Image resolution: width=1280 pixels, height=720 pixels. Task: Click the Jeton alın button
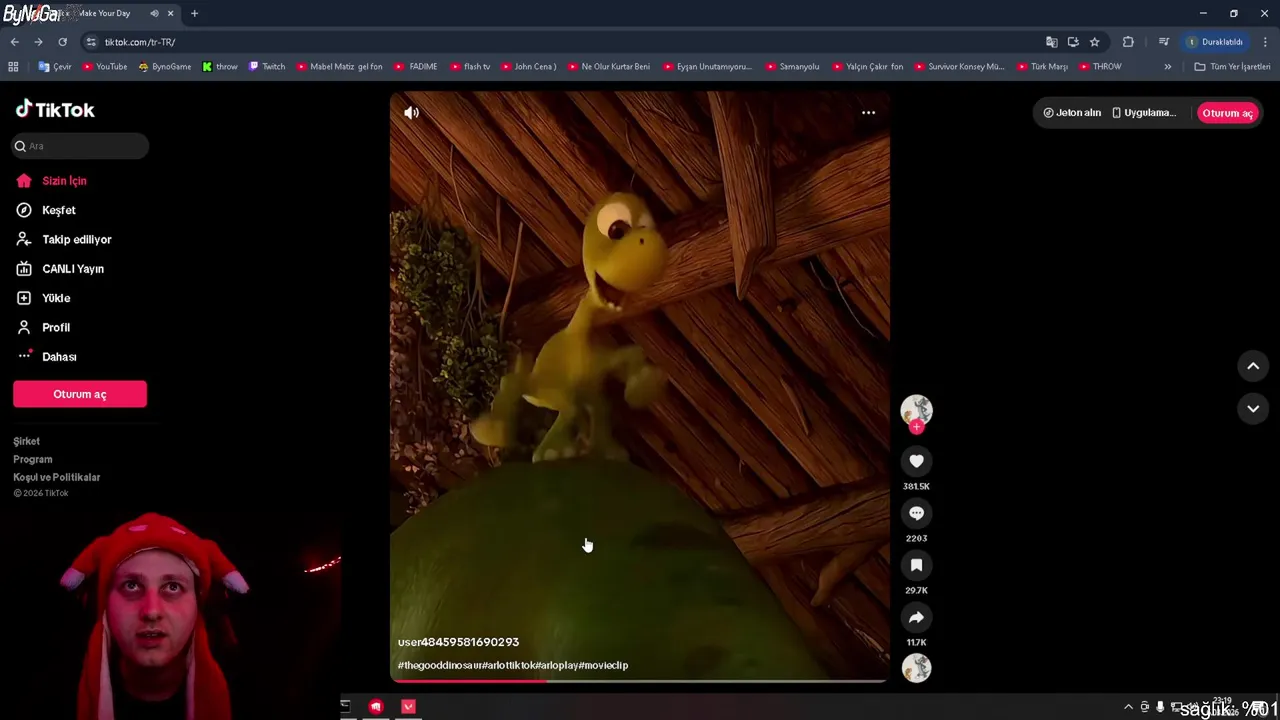1072,113
